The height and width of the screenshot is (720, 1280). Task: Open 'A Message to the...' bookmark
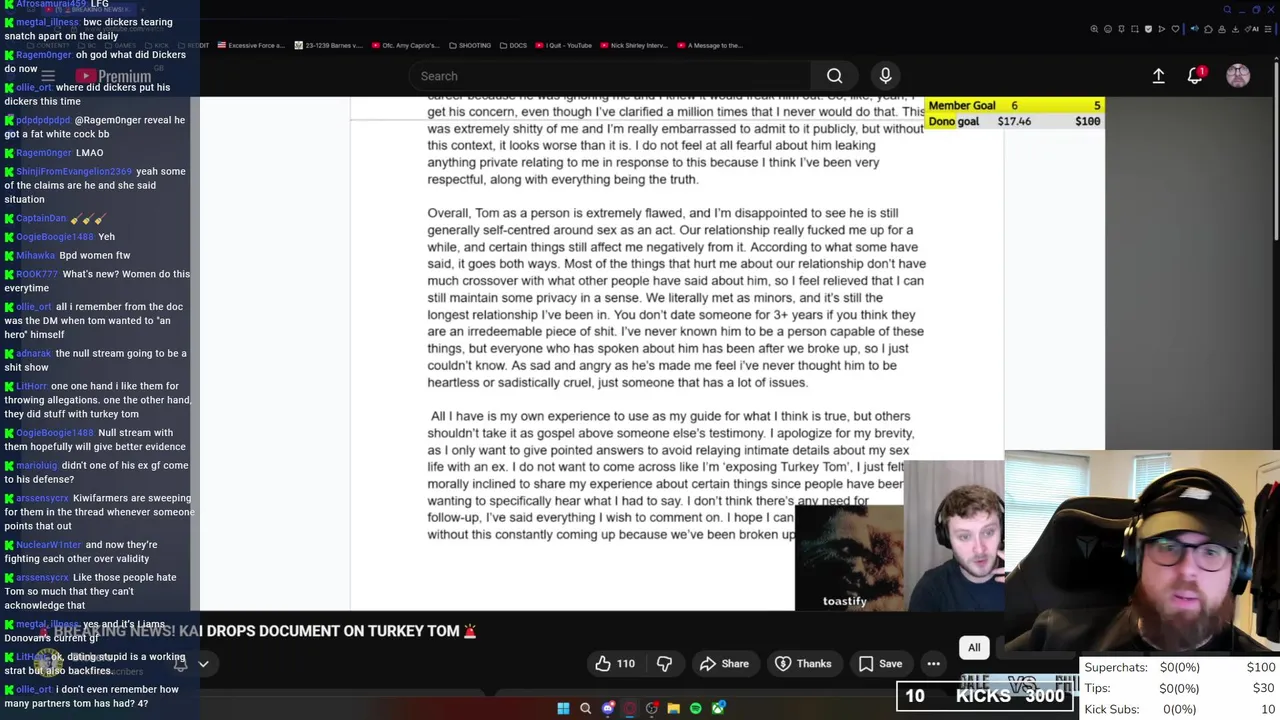point(709,45)
